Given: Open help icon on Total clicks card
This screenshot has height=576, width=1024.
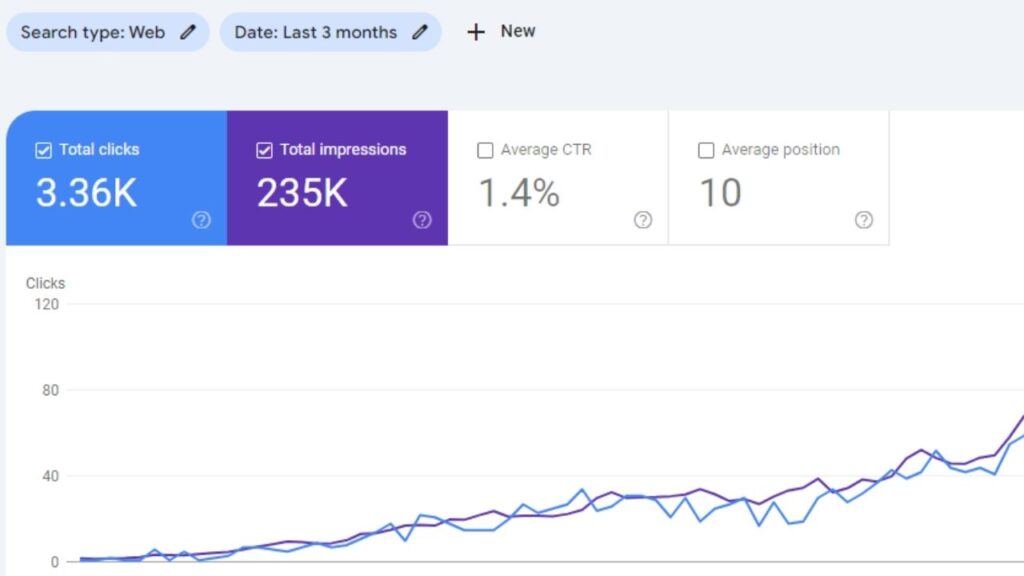Looking at the screenshot, I should click(201, 220).
